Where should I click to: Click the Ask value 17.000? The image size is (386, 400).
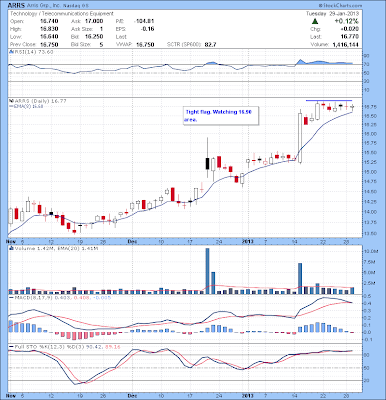coord(94,21)
